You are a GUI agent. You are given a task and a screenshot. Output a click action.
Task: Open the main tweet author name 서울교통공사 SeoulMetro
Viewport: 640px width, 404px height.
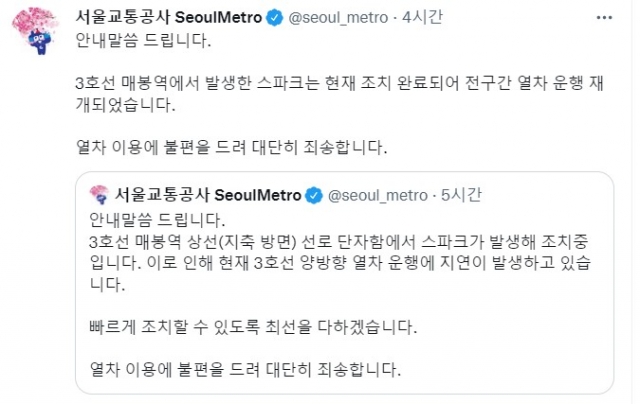tap(169, 18)
